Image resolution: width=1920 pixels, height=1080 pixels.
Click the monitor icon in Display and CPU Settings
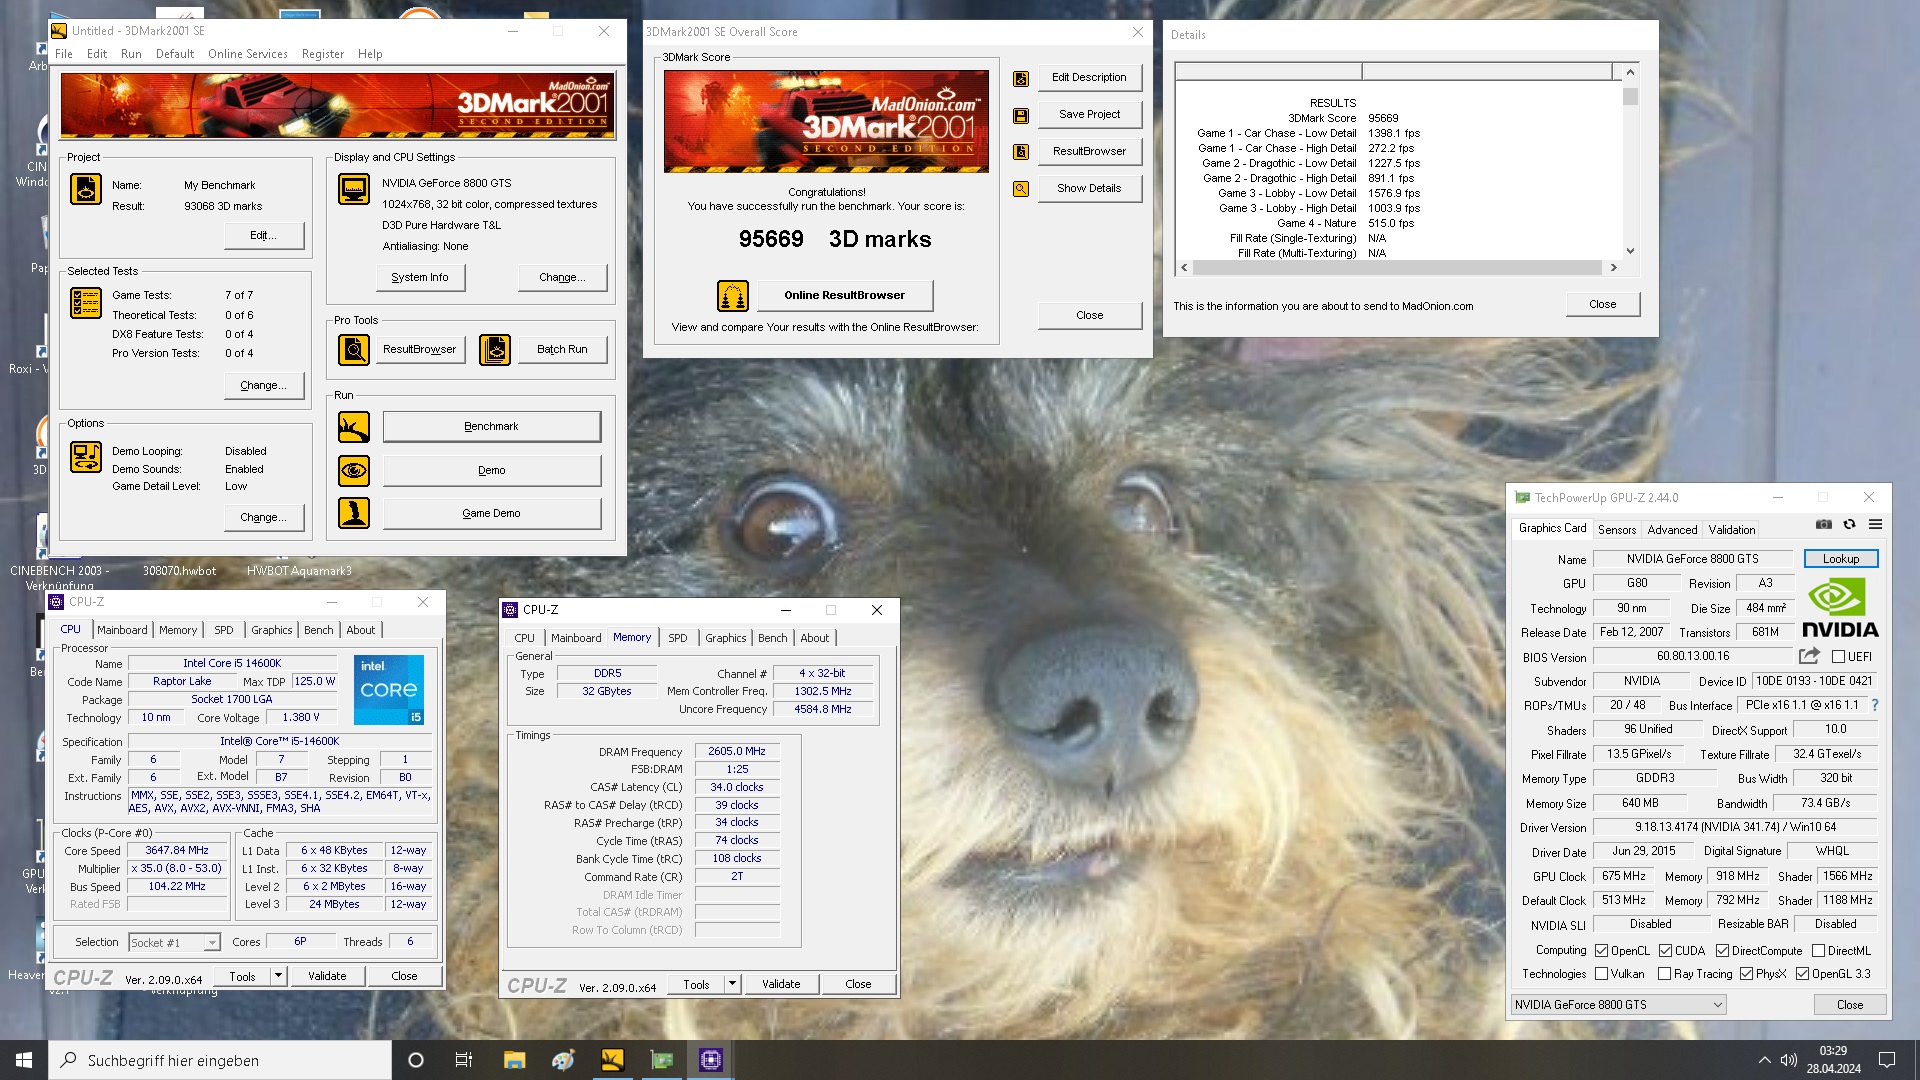[353, 189]
